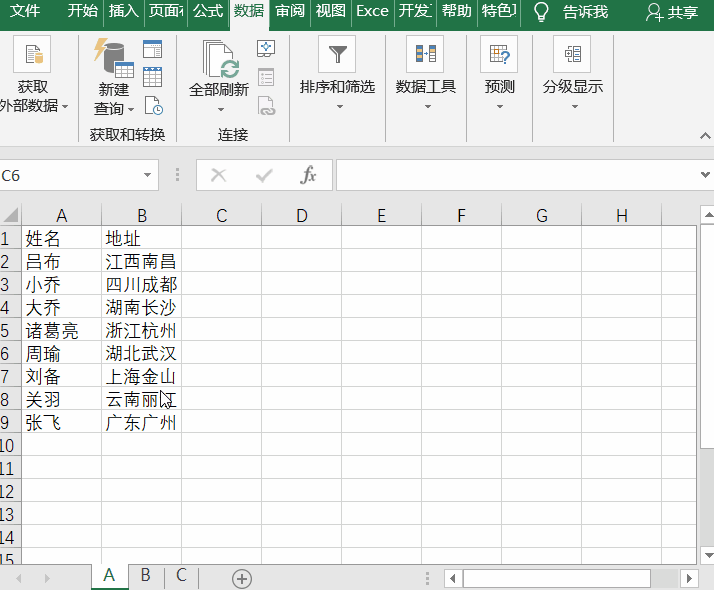The image size is (714, 590).
Task: Expand the 排序和筛选 dropdown arrow
Action: click(x=339, y=107)
